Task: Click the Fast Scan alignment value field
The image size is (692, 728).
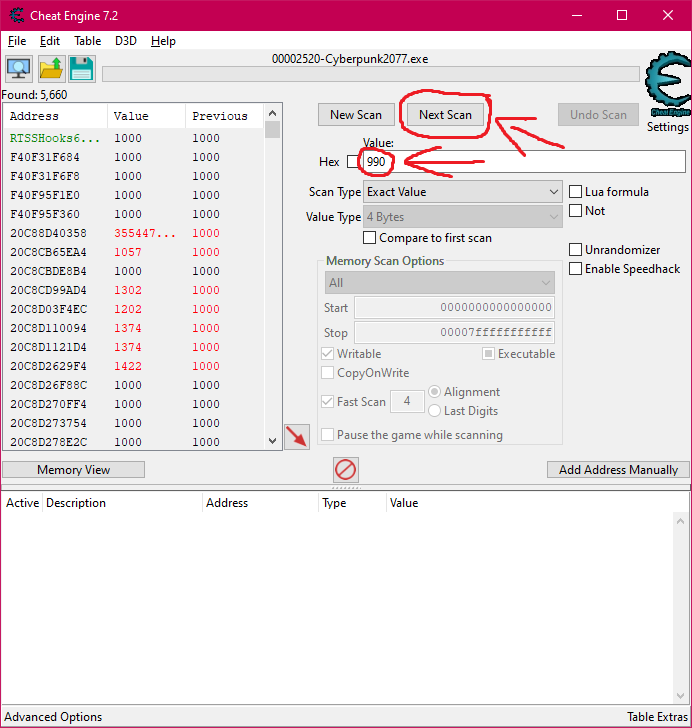Action: 407,401
